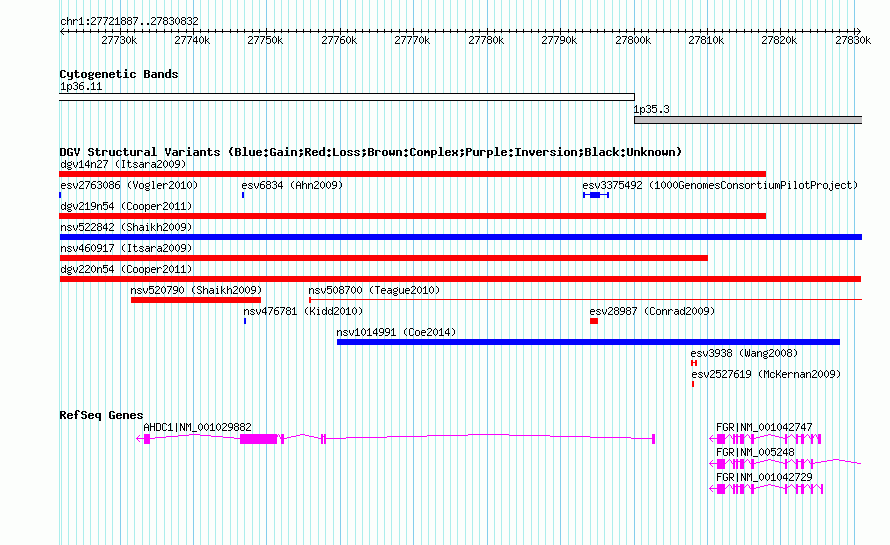Click the nsv508700 (Teague2010) label

(x=374, y=290)
